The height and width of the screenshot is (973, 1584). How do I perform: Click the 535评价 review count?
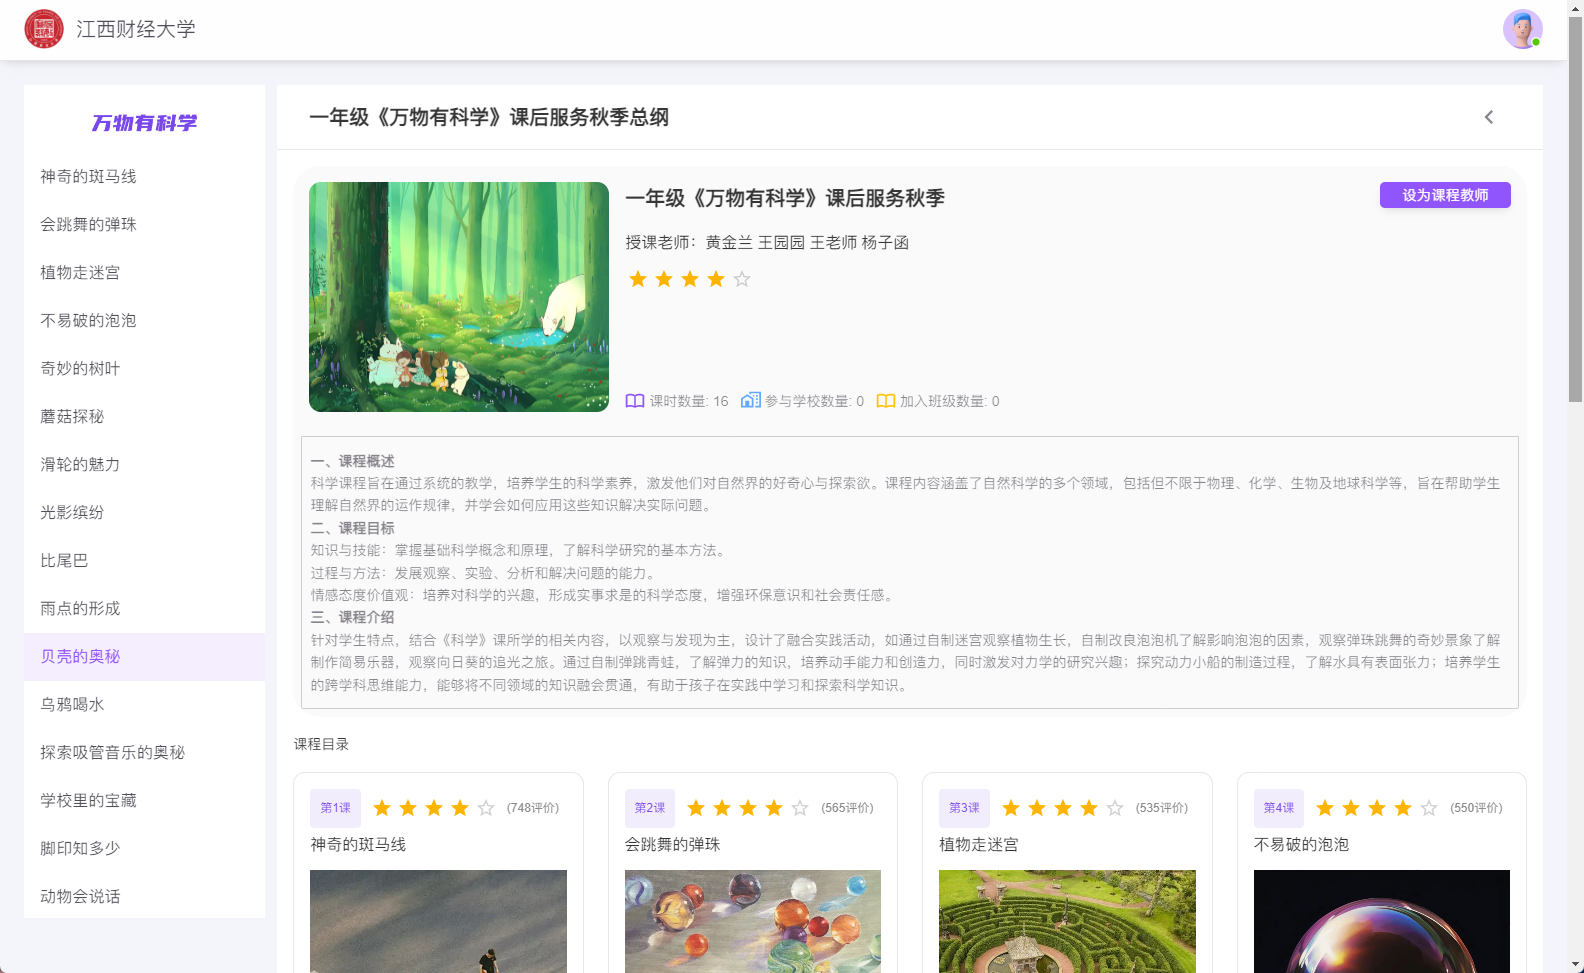pyautogui.click(x=1162, y=808)
